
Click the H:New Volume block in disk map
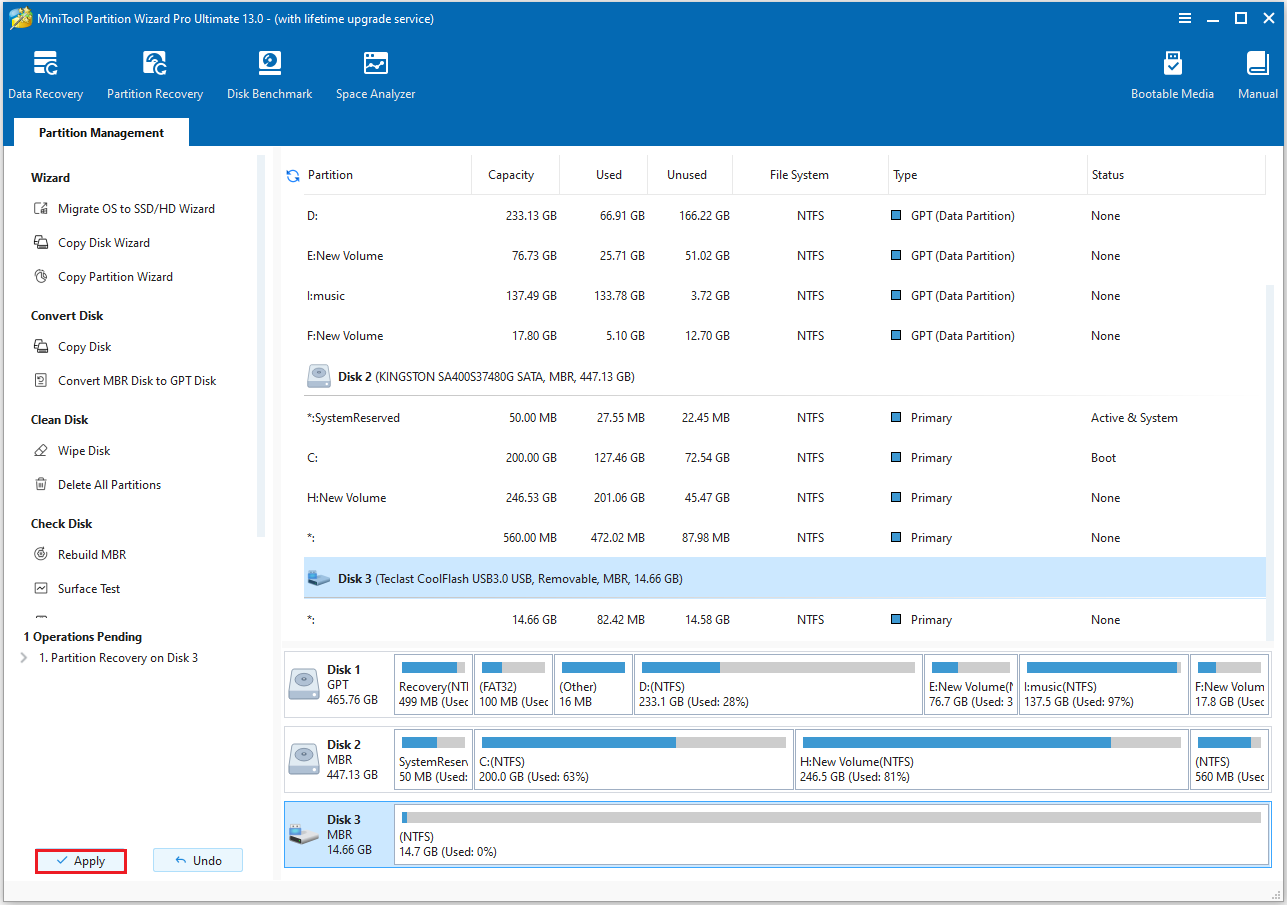pyautogui.click(x=992, y=760)
